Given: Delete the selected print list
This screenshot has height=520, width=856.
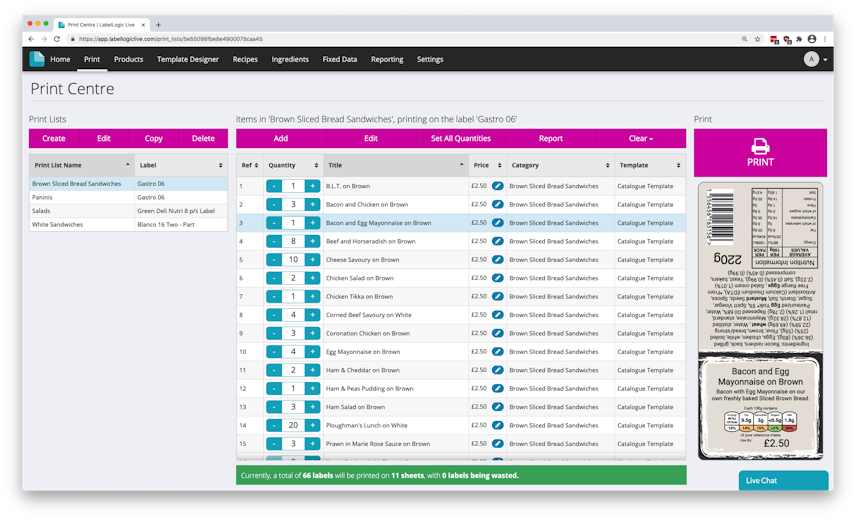Looking at the screenshot, I should [203, 139].
